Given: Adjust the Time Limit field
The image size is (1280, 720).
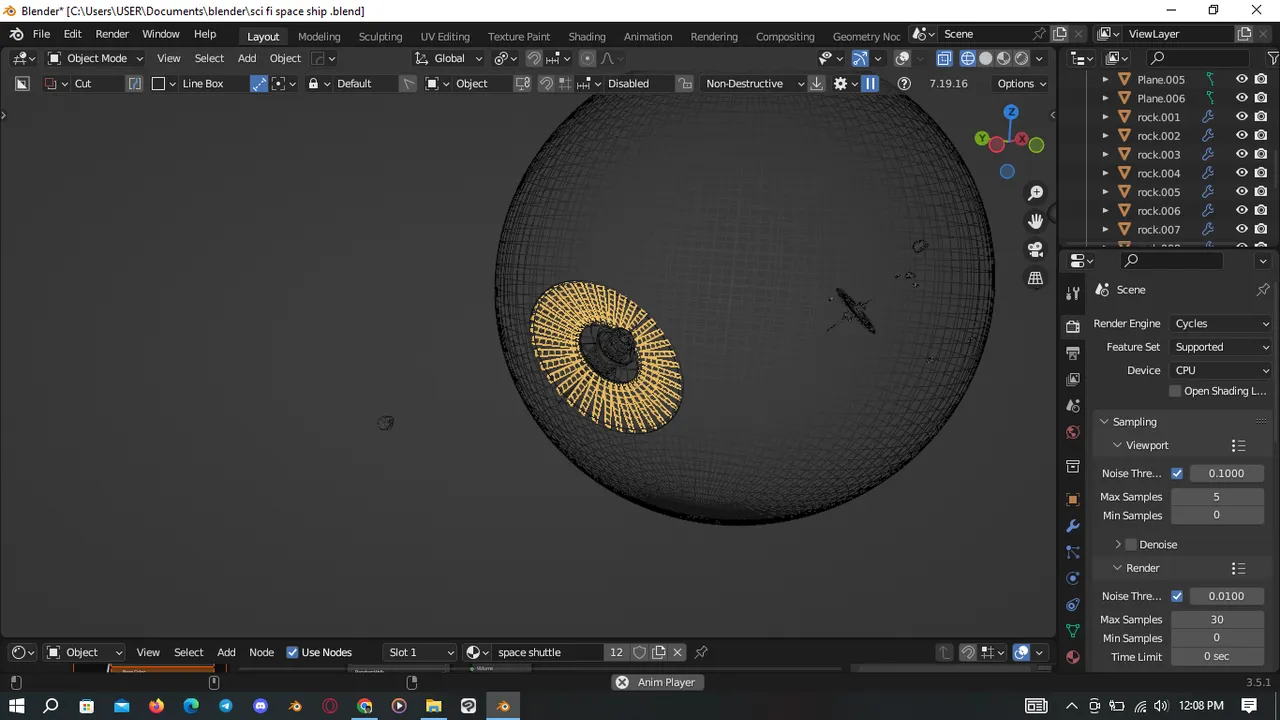Looking at the screenshot, I should coord(1217,656).
